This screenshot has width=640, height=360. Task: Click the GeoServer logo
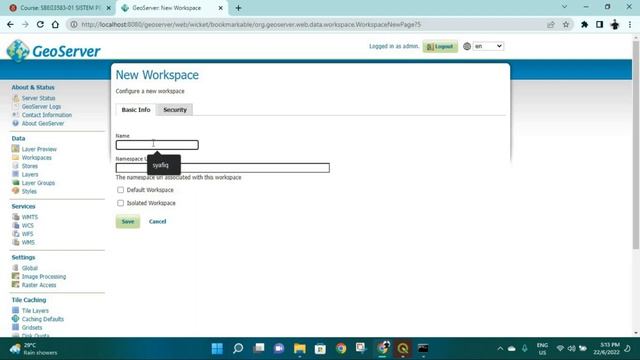tap(53, 51)
